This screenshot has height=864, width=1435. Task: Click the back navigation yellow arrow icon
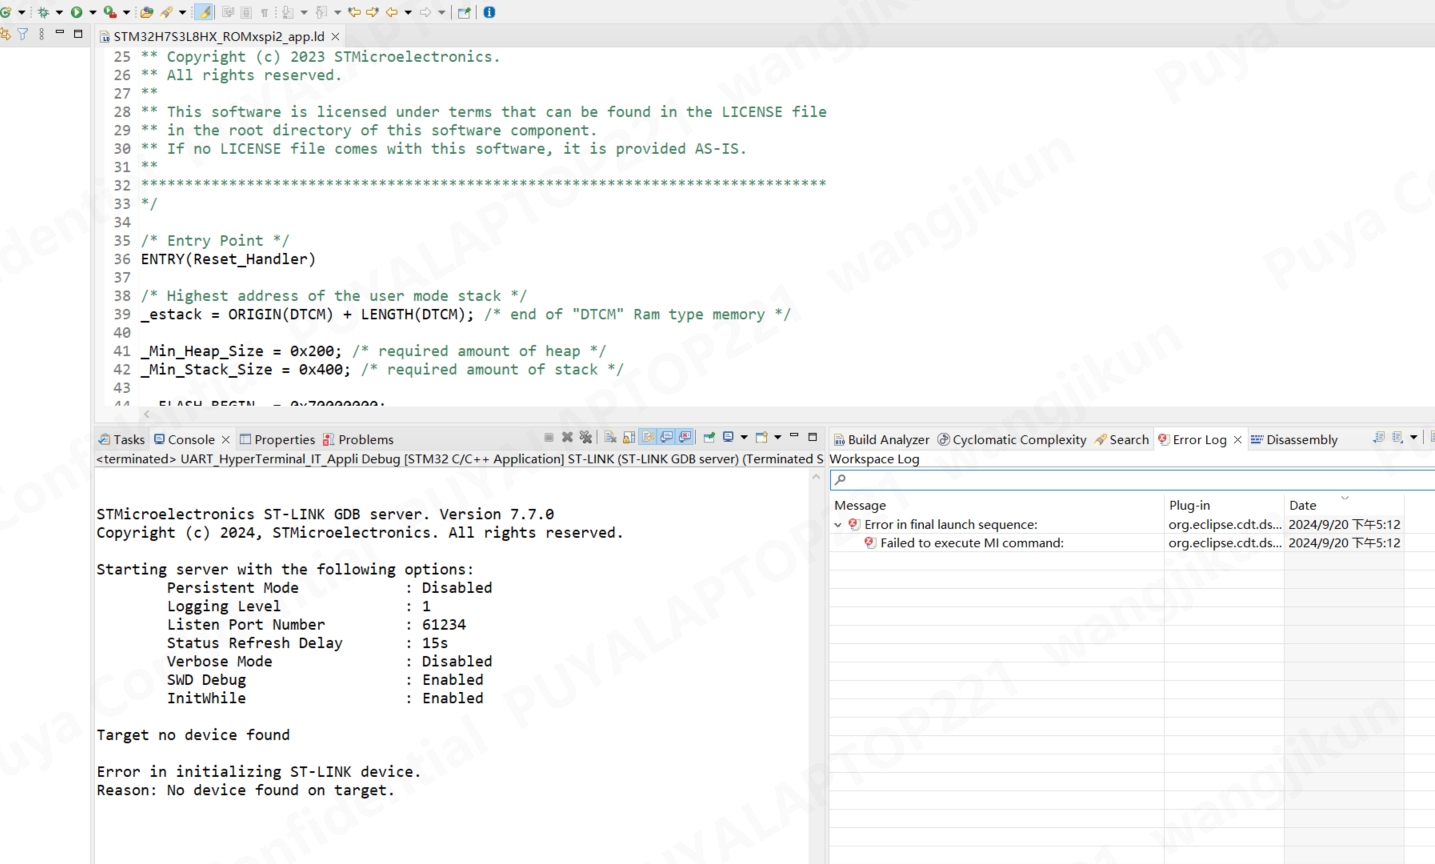(392, 12)
